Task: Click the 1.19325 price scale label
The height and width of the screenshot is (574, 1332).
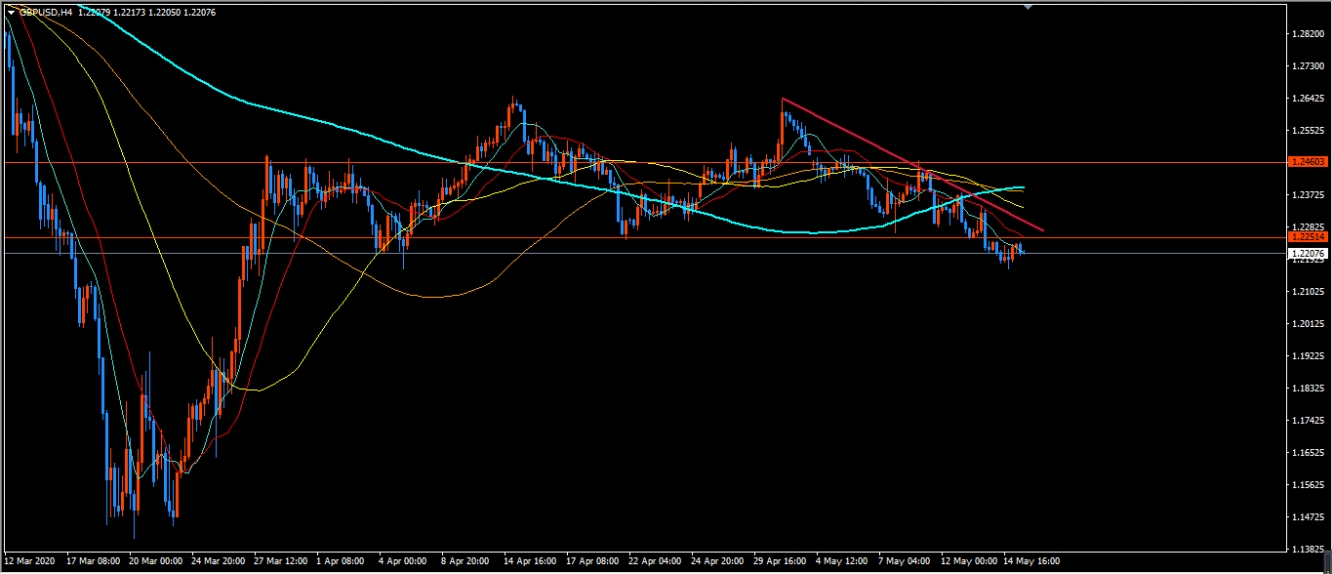Action: point(1308,357)
